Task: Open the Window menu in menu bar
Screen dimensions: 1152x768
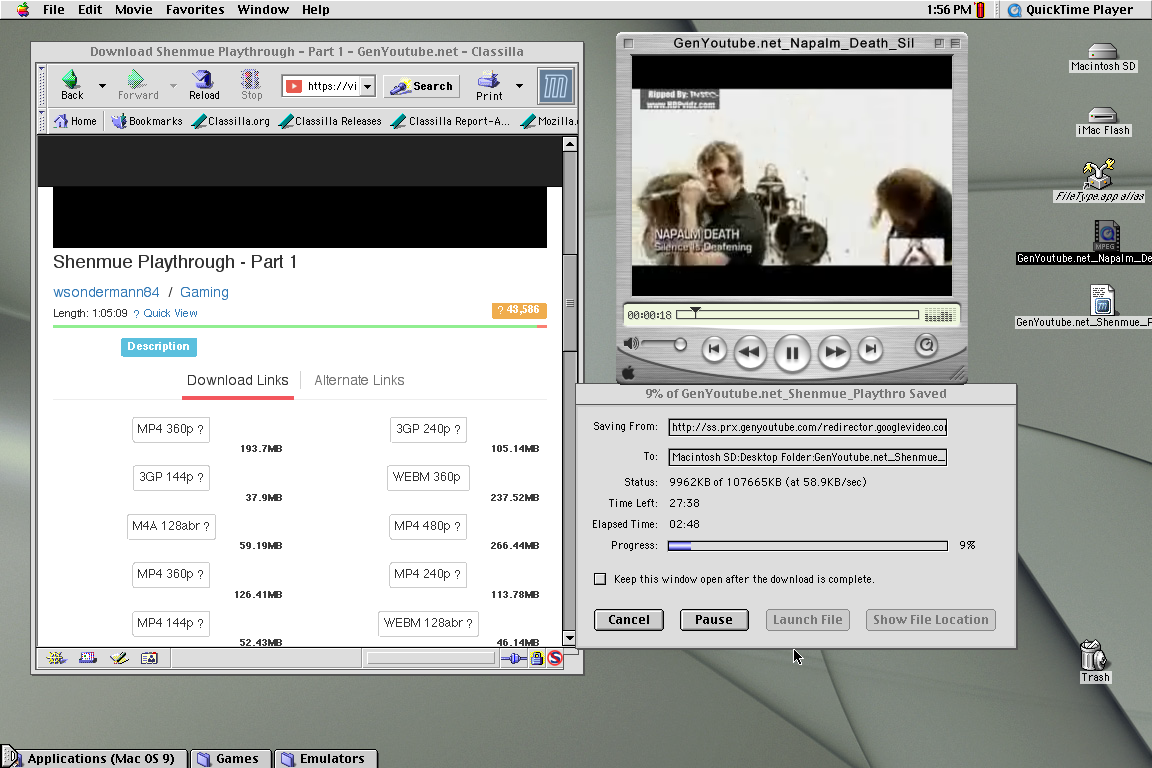Action: (x=263, y=10)
